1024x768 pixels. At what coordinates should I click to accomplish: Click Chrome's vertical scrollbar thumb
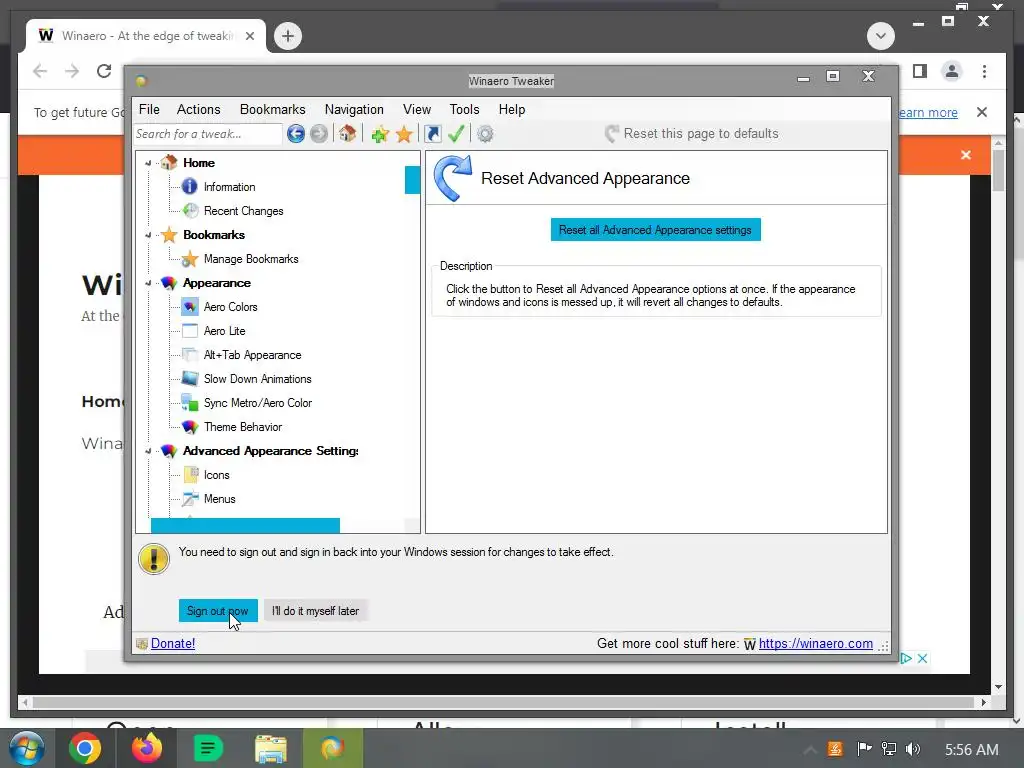[999, 171]
